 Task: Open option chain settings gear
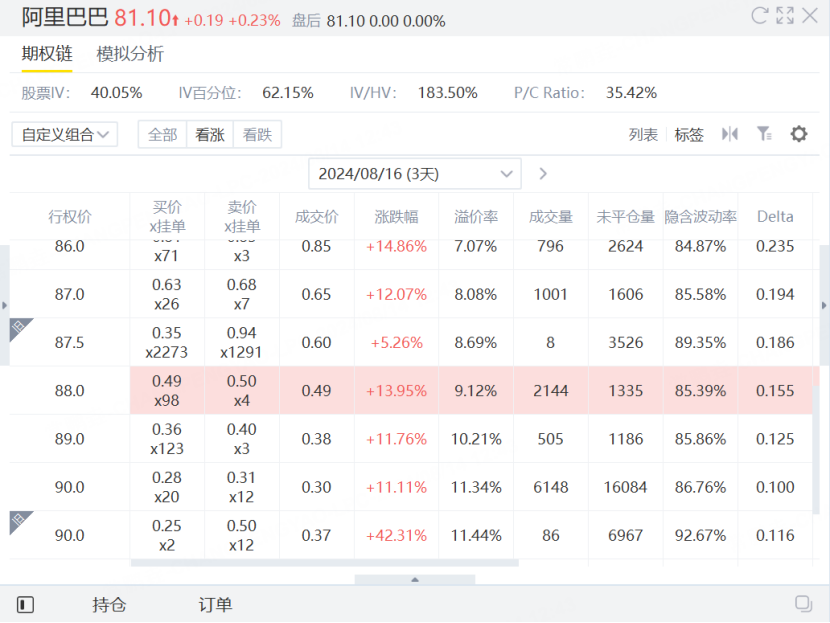tap(798, 134)
